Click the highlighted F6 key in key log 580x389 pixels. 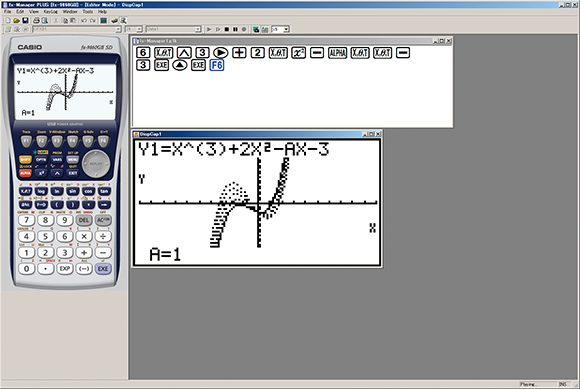217,65
